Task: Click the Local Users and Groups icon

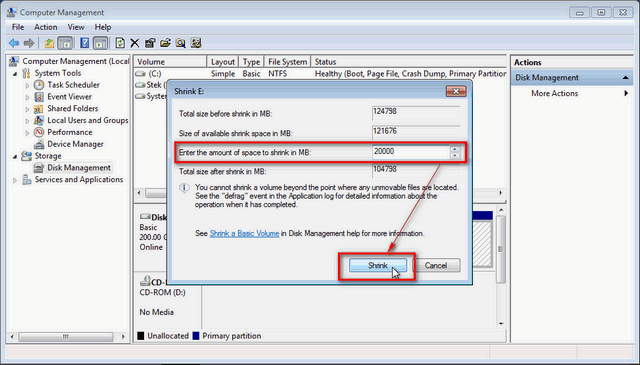Action: click(39, 120)
